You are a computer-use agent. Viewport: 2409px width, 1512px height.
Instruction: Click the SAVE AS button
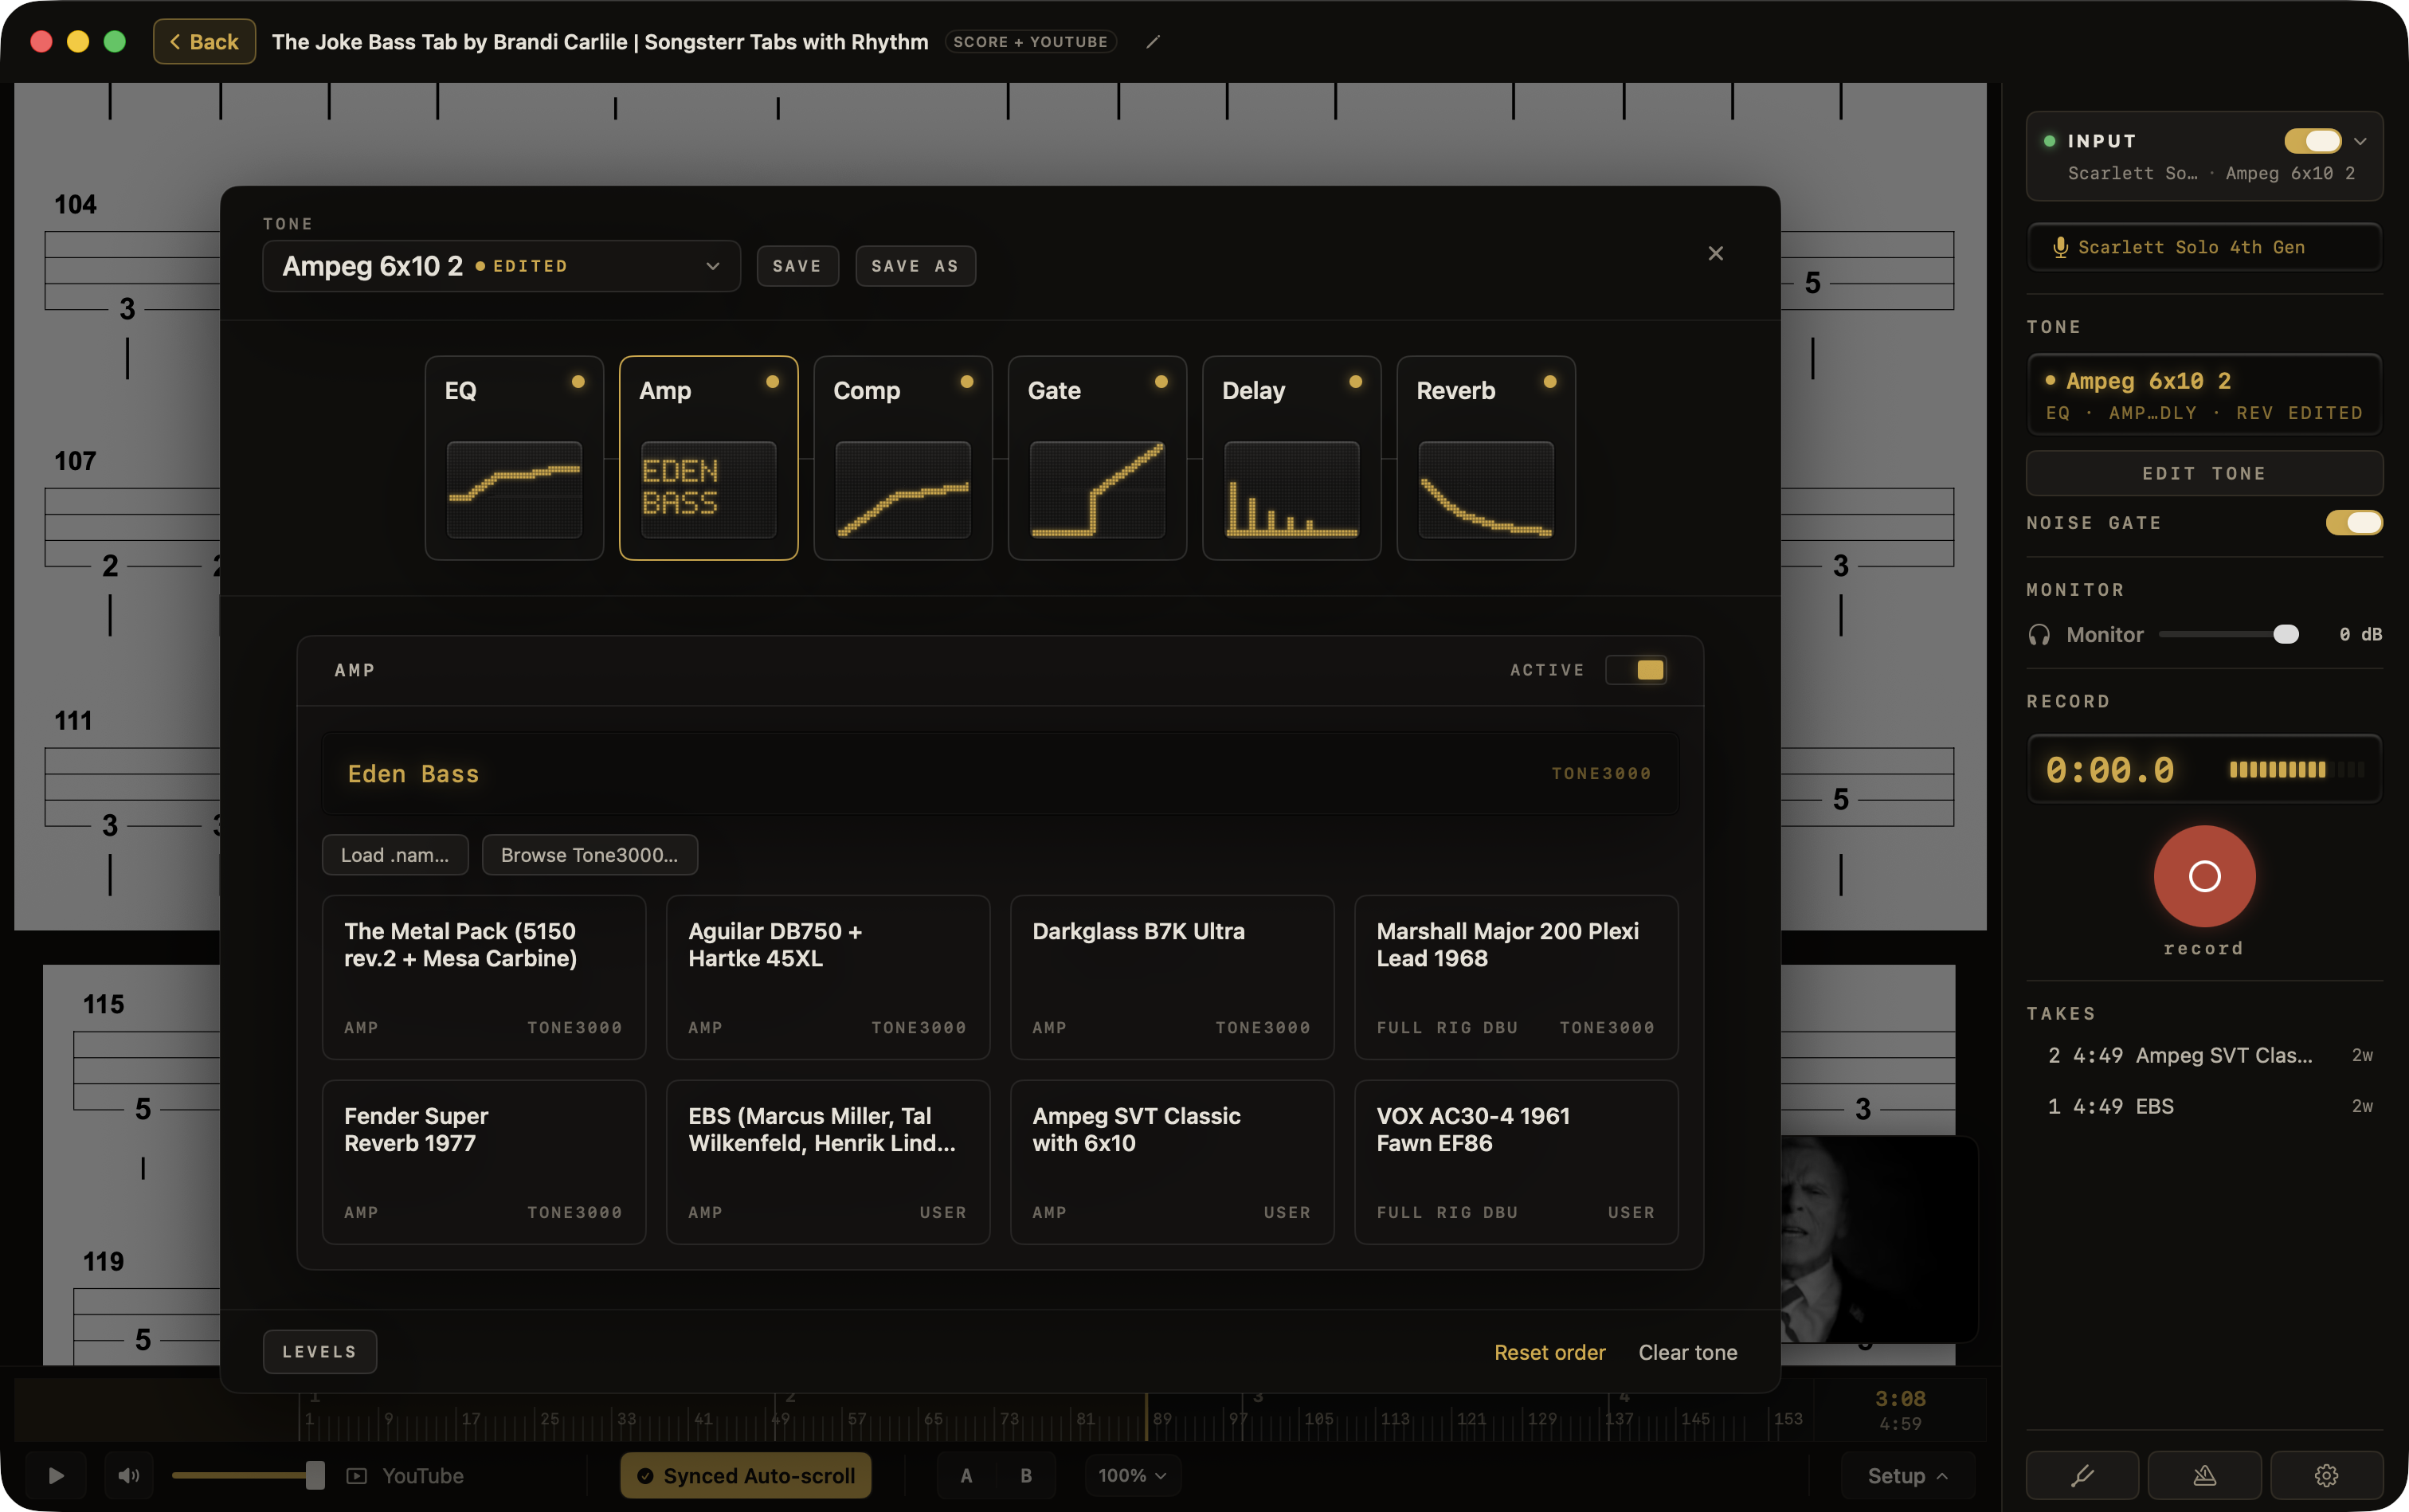point(915,266)
